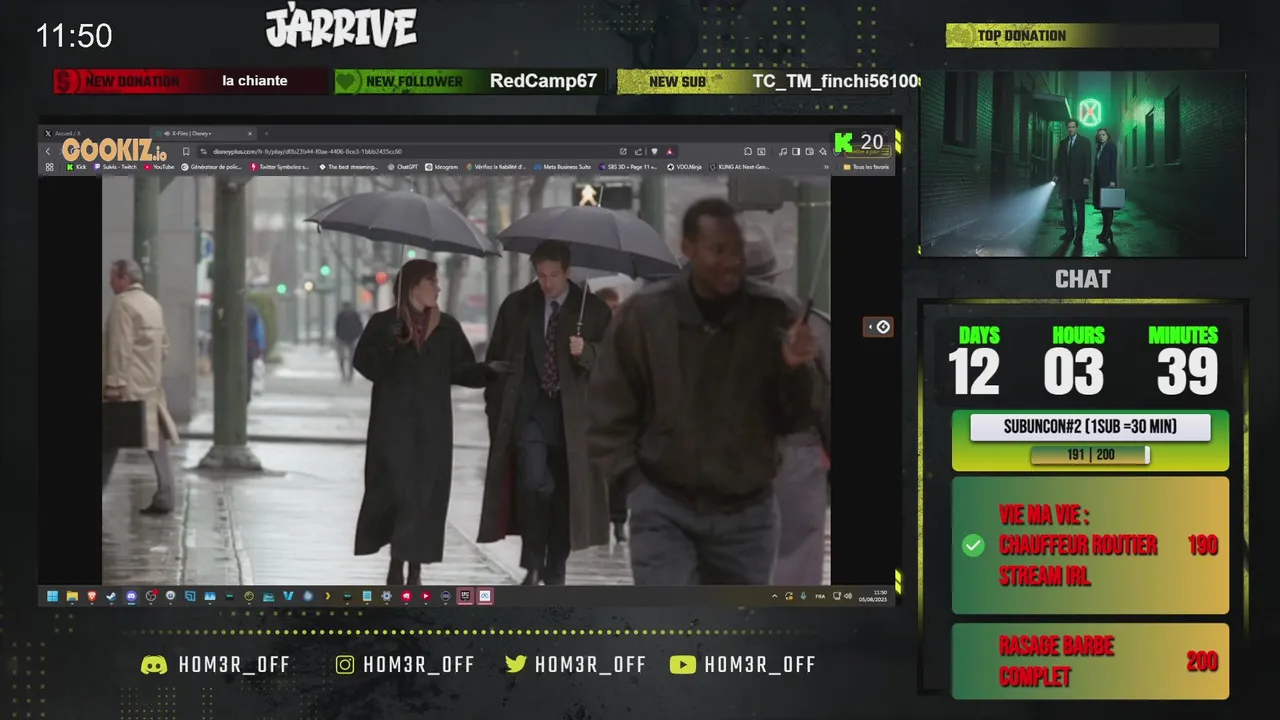Open the Windows Start menu
Viewport: 1280px width, 720px height.
(52, 596)
